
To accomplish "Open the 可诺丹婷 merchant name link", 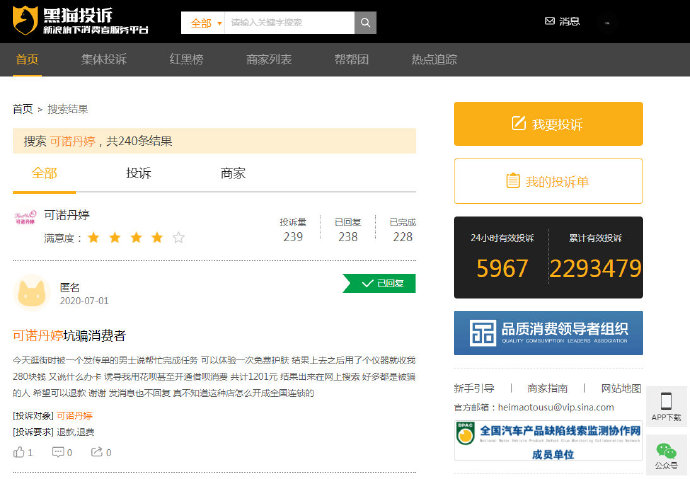I will click(x=67, y=215).
